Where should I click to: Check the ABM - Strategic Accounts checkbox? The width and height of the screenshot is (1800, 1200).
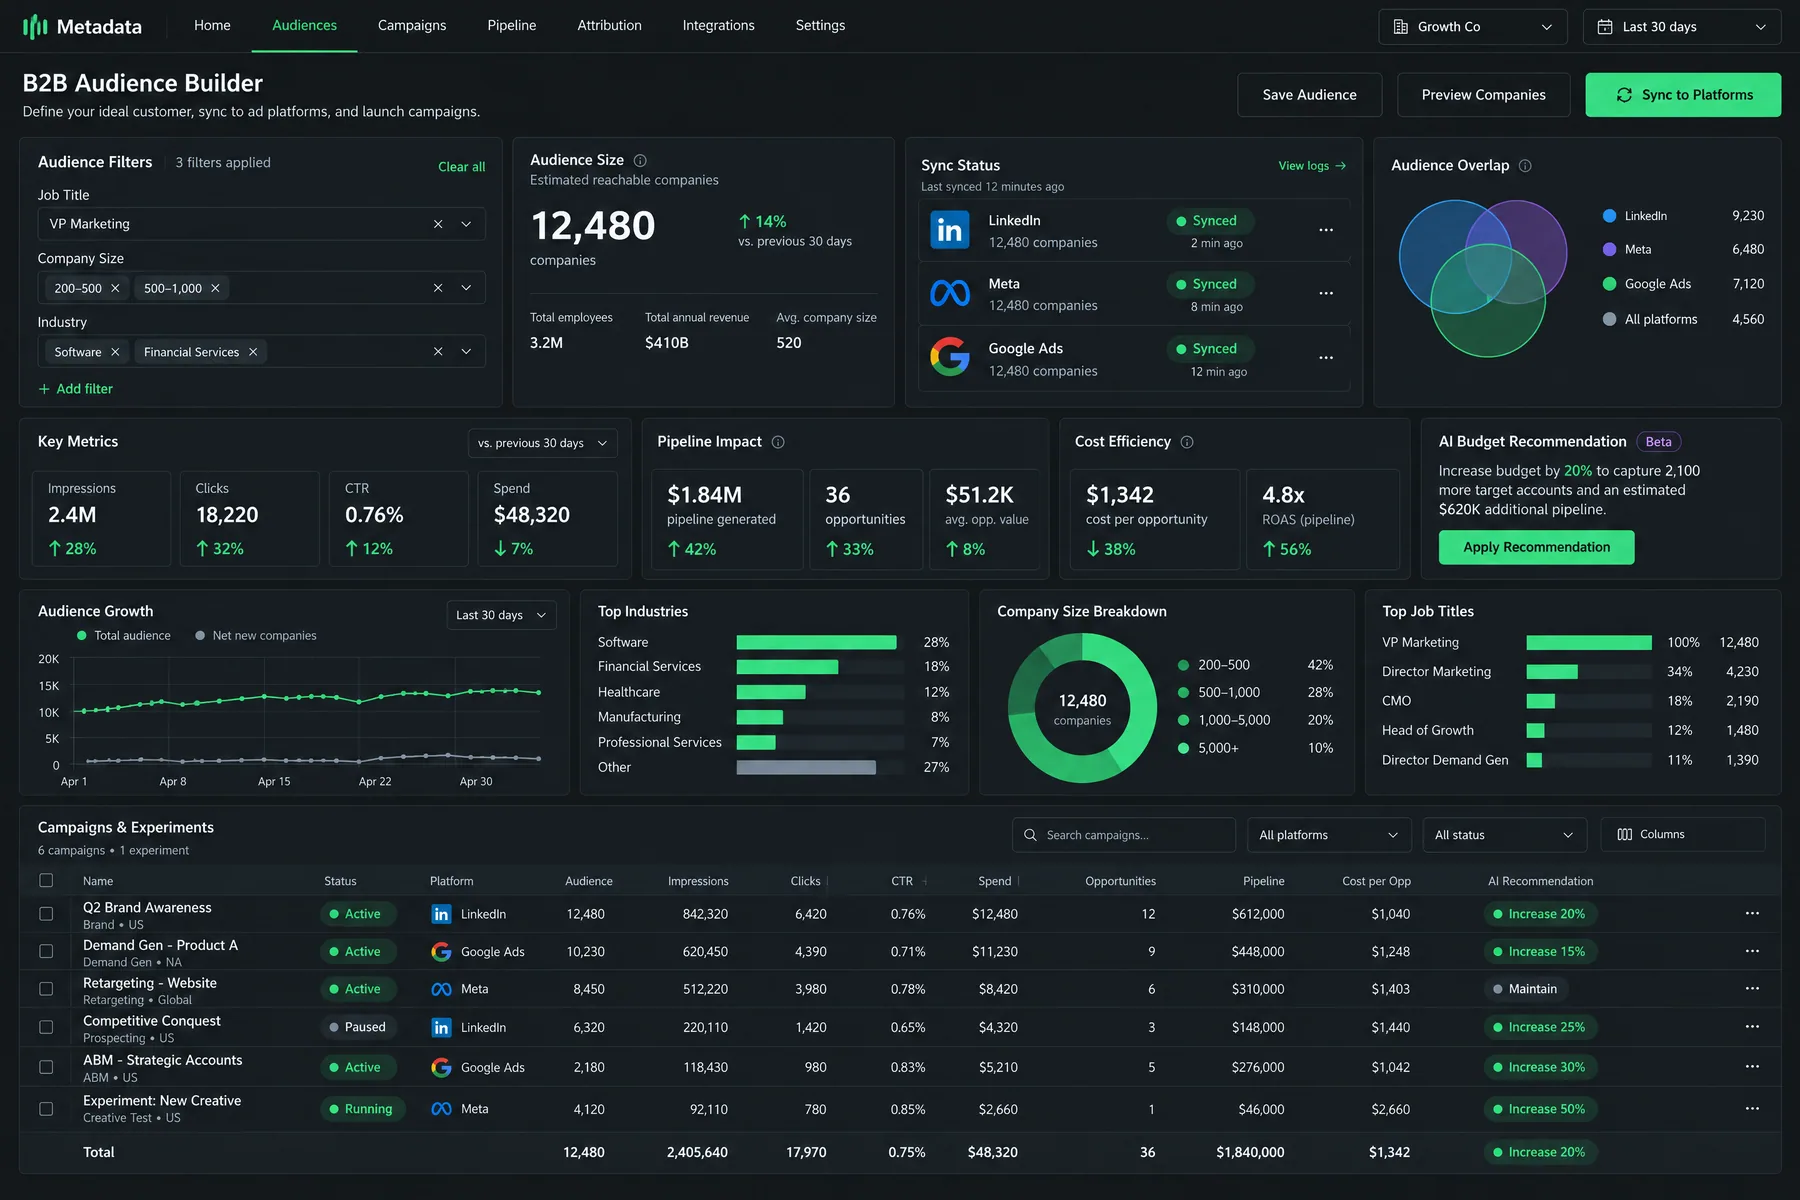(46, 1067)
